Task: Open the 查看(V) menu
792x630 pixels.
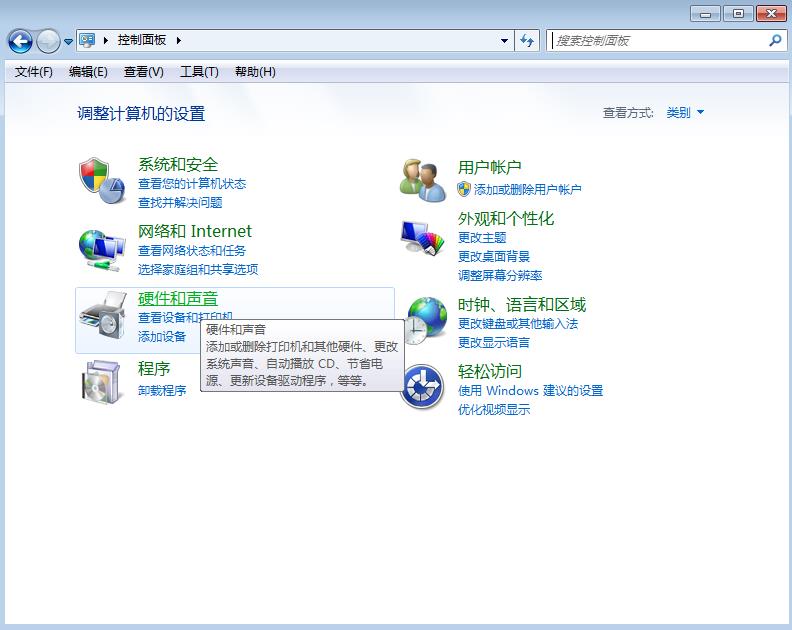Action: pos(143,72)
